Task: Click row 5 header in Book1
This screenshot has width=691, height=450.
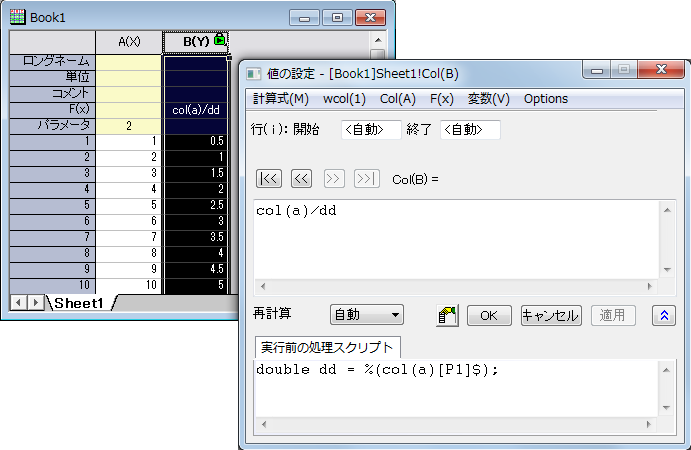Action: click(x=52, y=205)
